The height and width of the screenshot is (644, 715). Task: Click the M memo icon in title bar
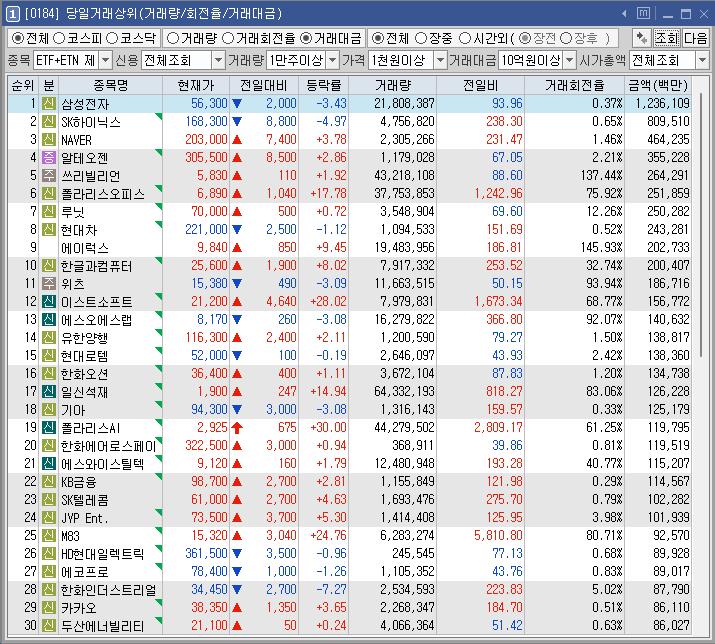click(643, 13)
